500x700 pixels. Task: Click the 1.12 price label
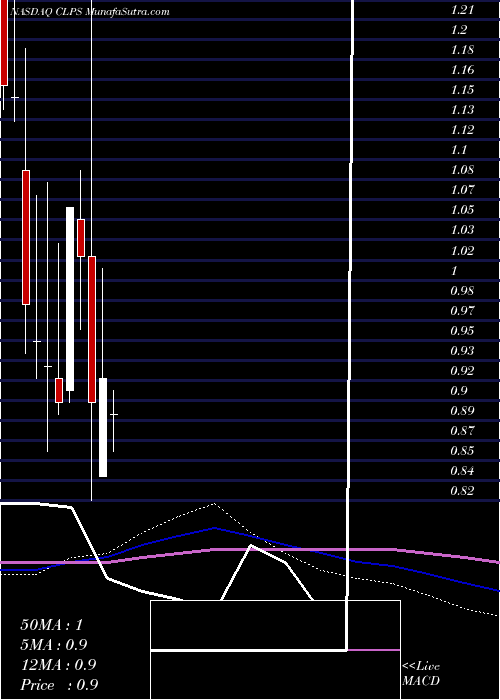pos(462,130)
